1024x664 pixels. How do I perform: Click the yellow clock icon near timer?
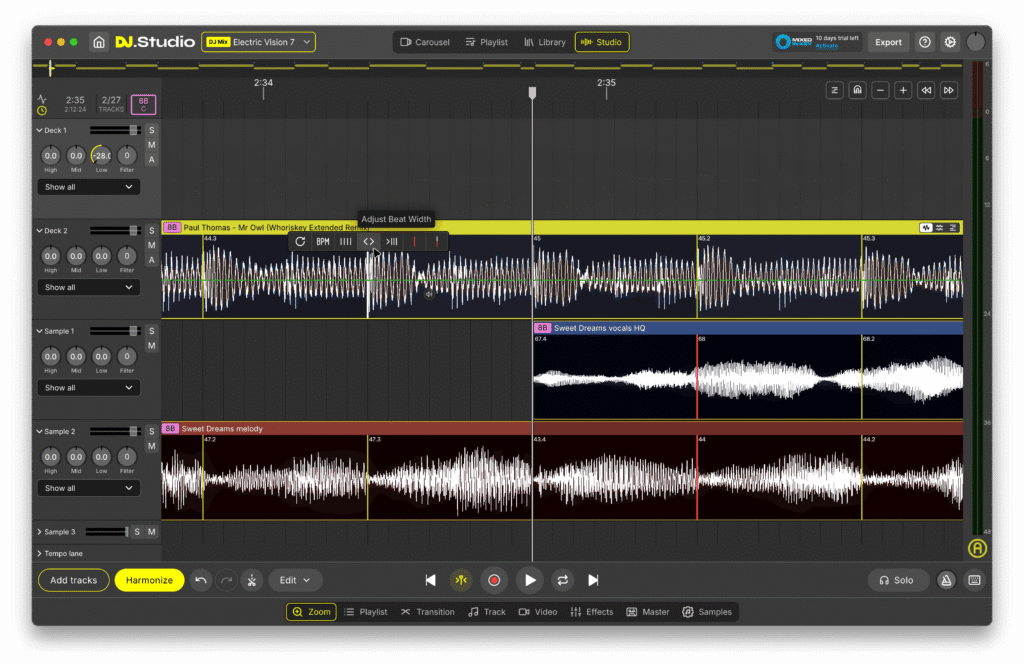pos(42,110)
